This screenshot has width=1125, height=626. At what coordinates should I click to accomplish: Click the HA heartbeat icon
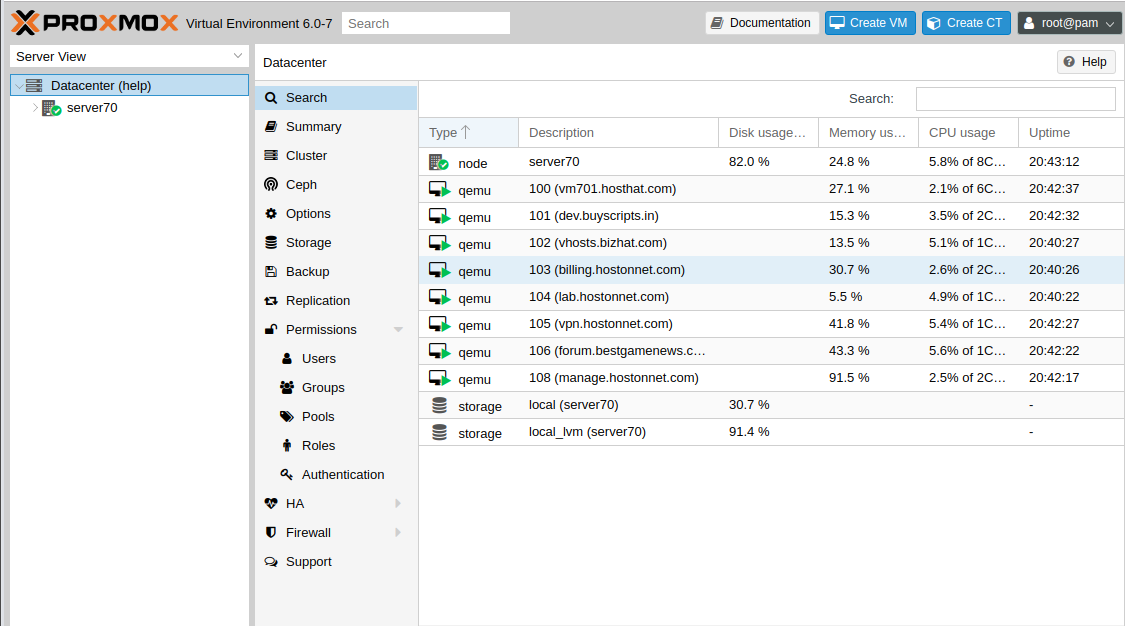tap(270, 504)
